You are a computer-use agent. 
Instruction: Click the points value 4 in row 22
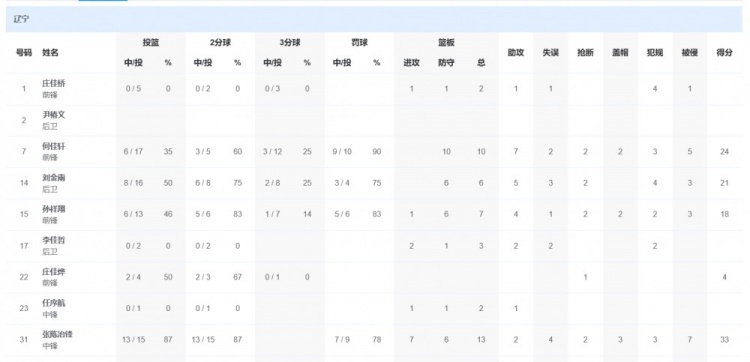pyautogui.click(x=725, y=277)
